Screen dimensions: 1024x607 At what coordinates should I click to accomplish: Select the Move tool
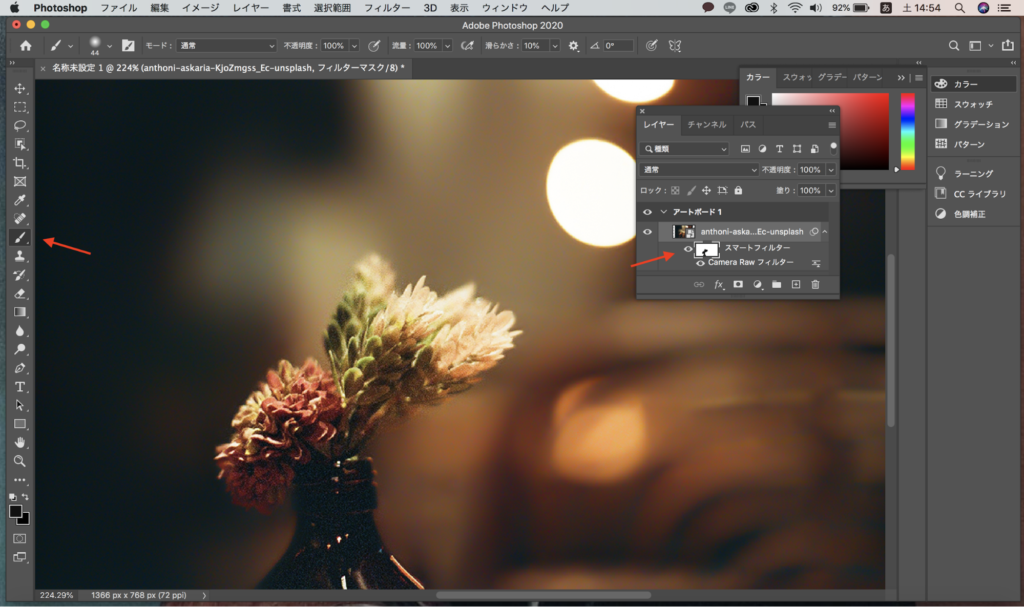pyautogui.click(x=20, y=87)
